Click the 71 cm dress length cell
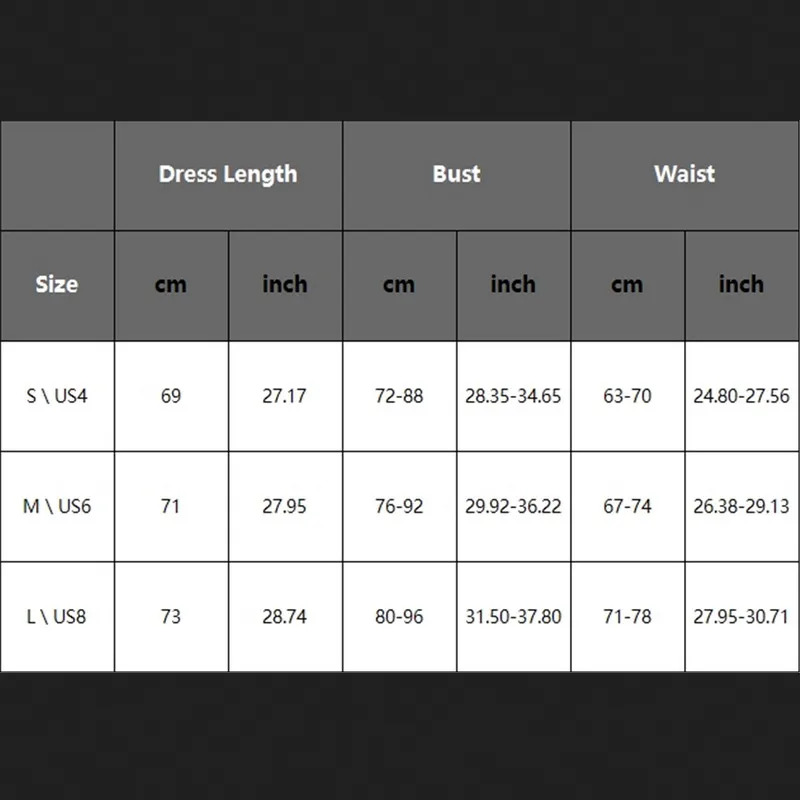 click(171, 507)
